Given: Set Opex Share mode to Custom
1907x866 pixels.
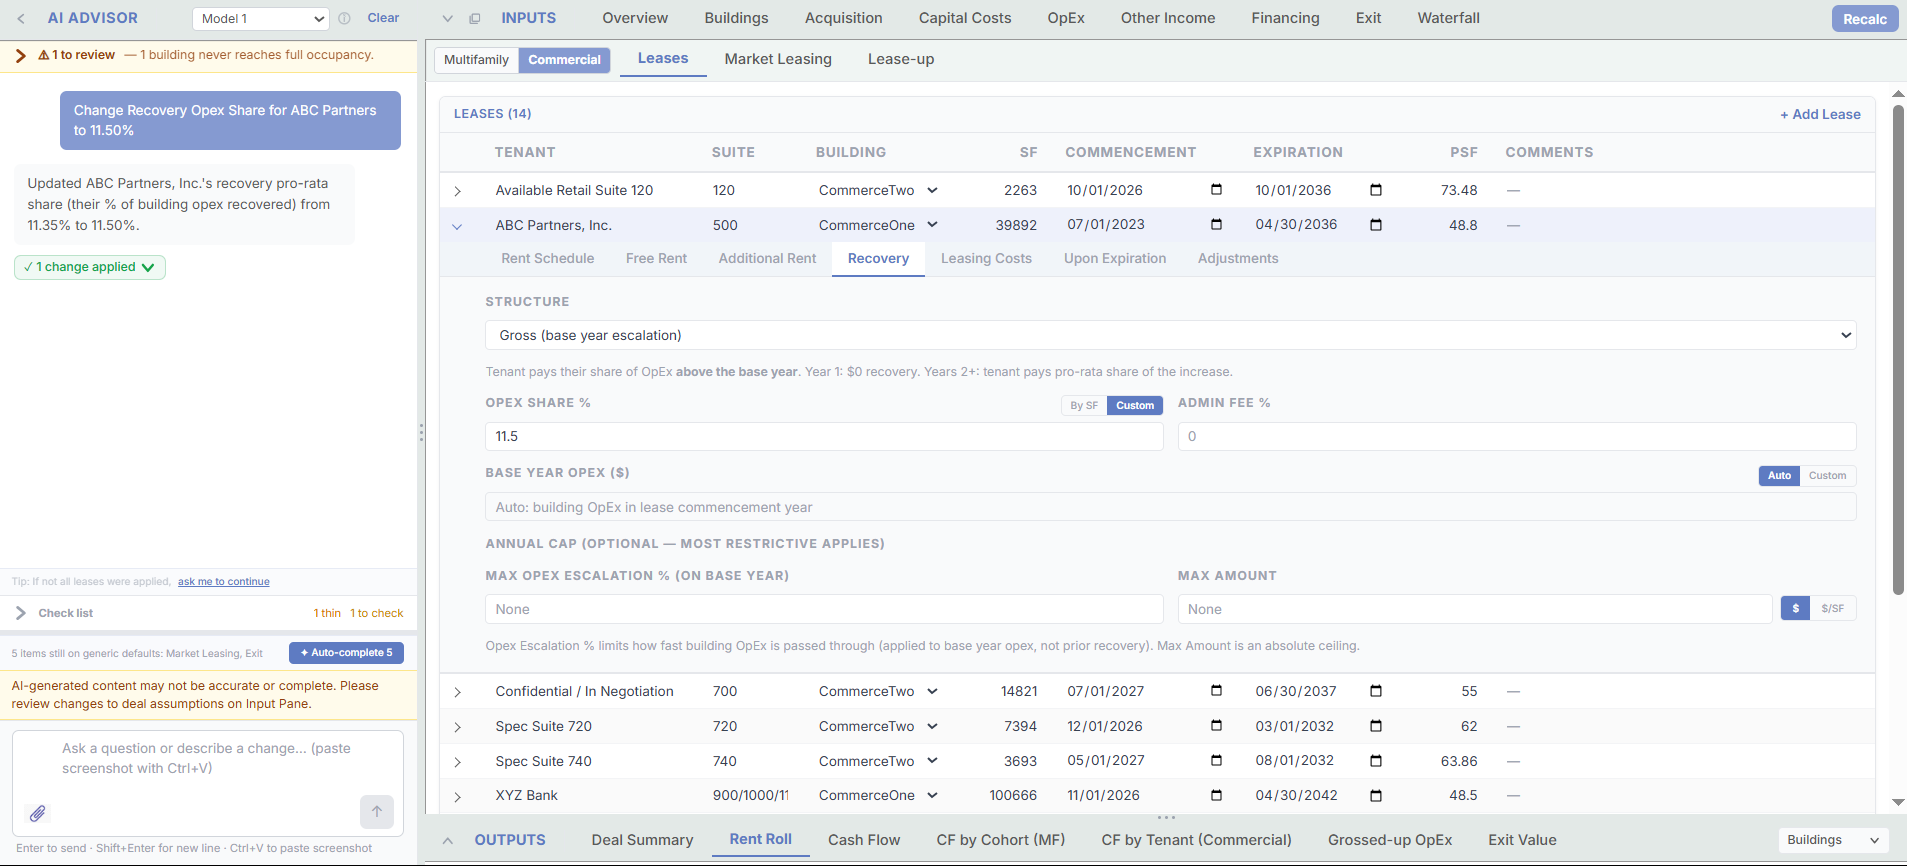Looking at the screenshot, I should [x=1135, y=405].
